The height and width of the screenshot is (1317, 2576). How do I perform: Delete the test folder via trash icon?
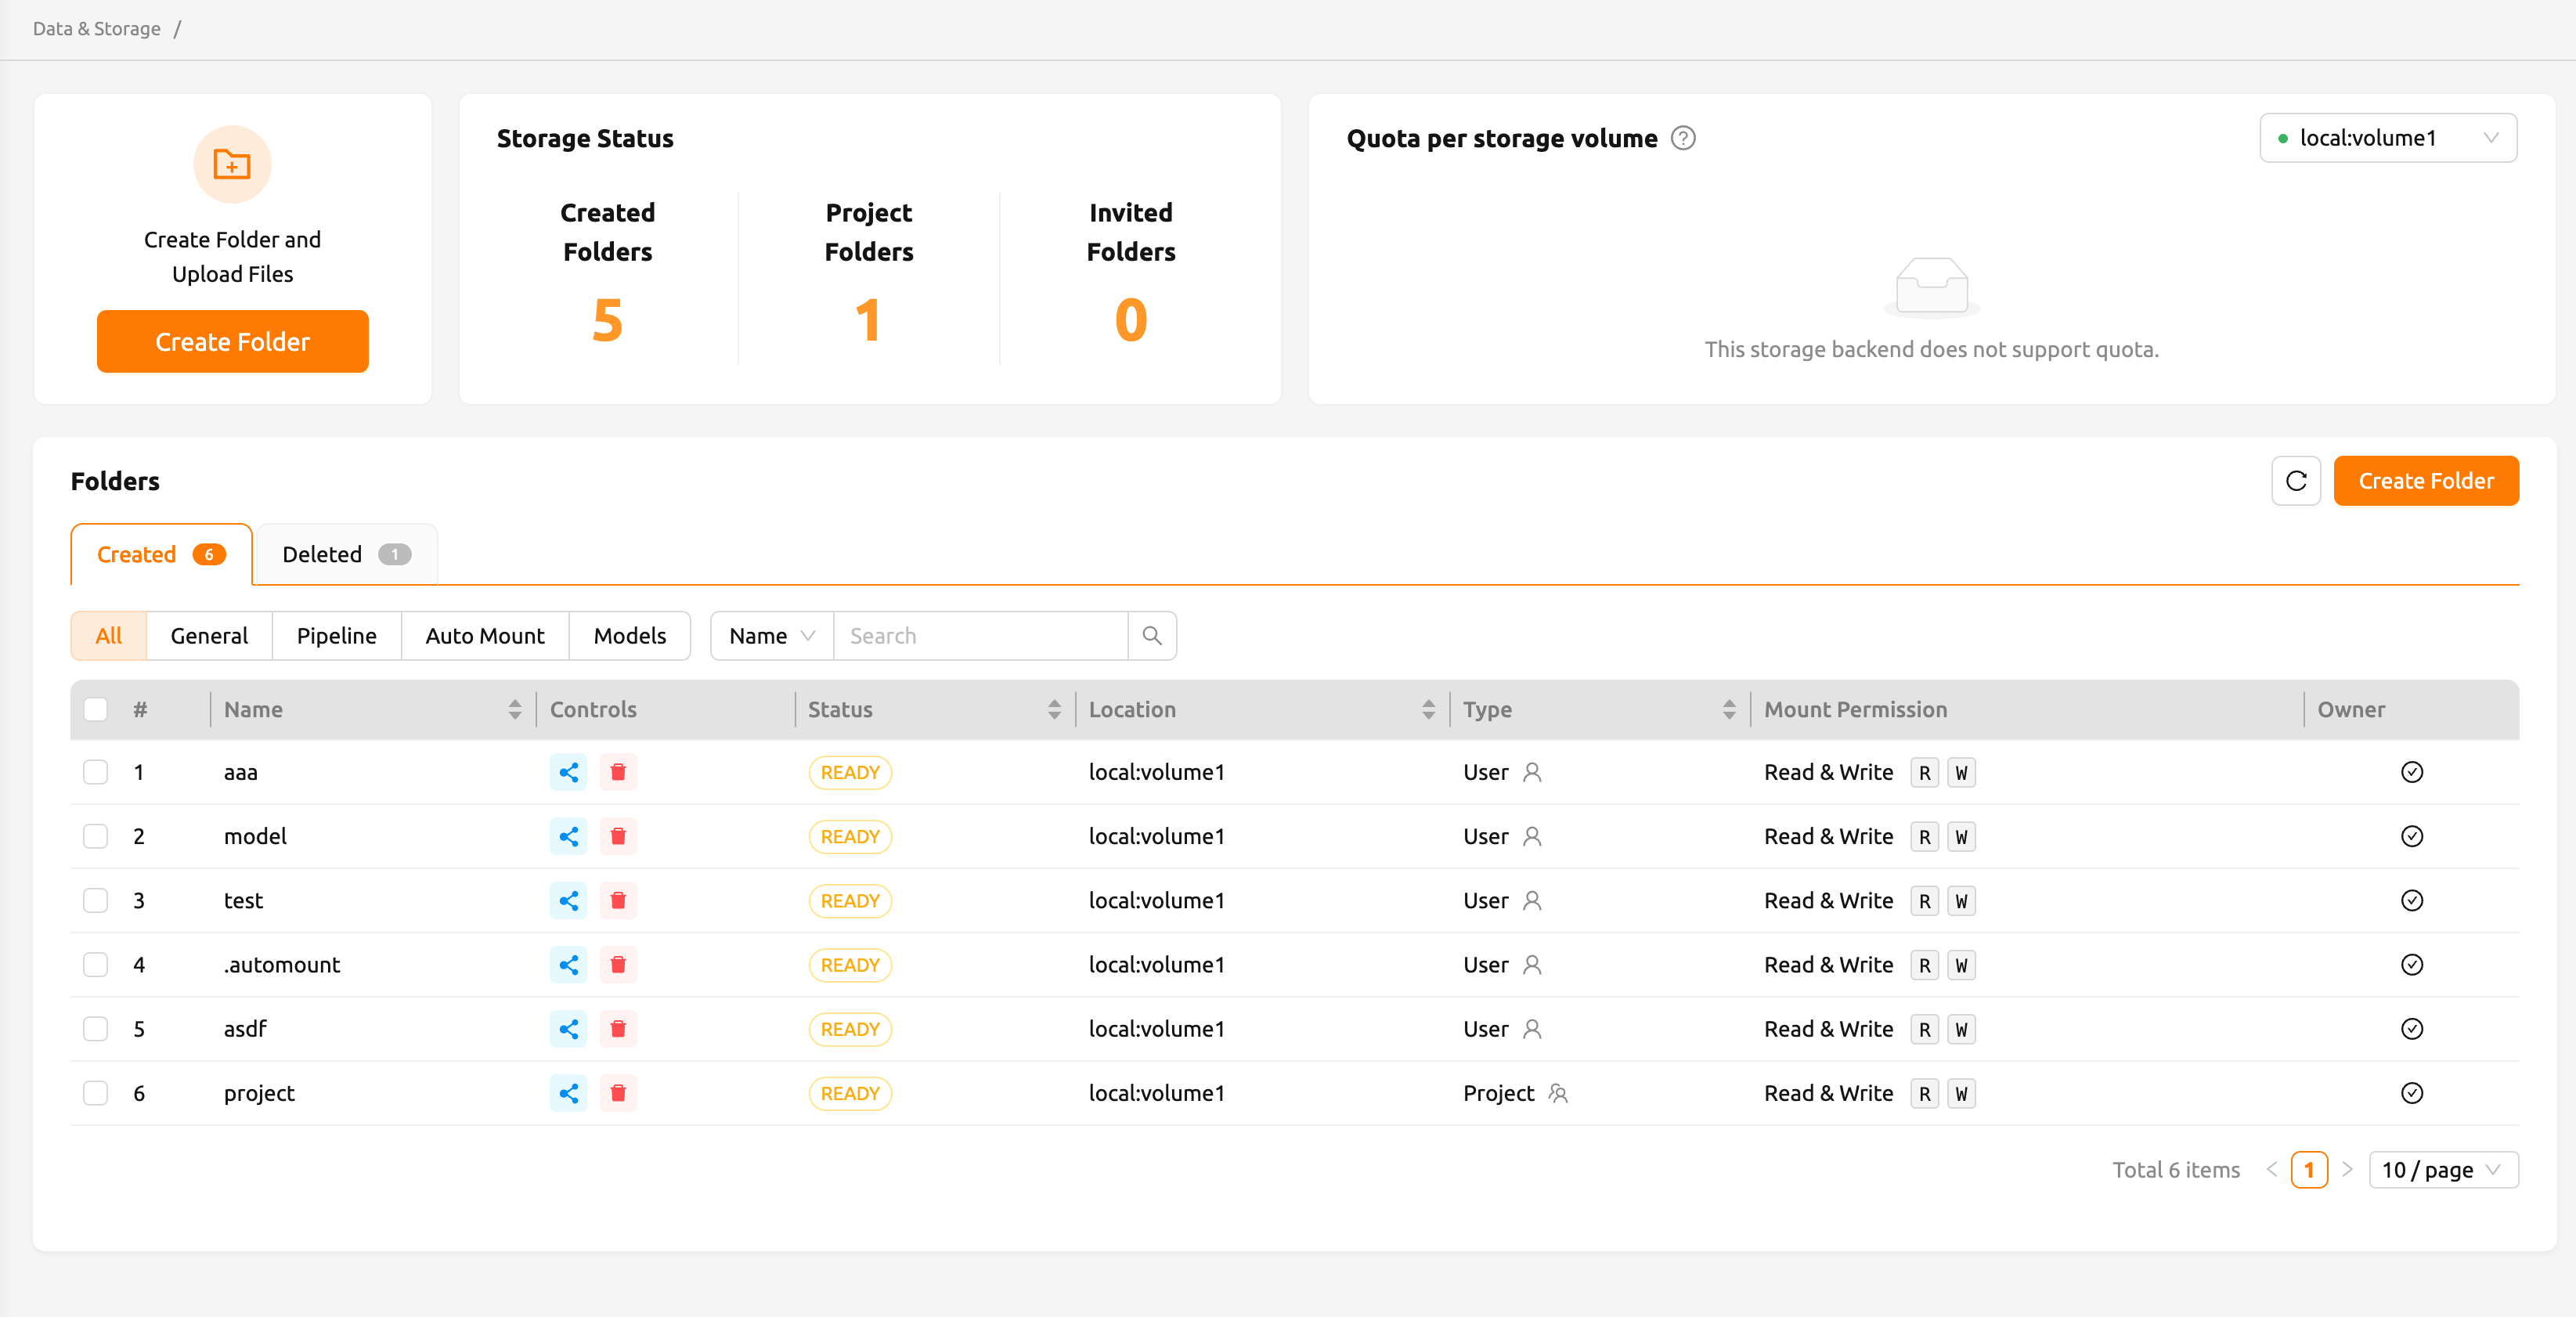(618, 900)
